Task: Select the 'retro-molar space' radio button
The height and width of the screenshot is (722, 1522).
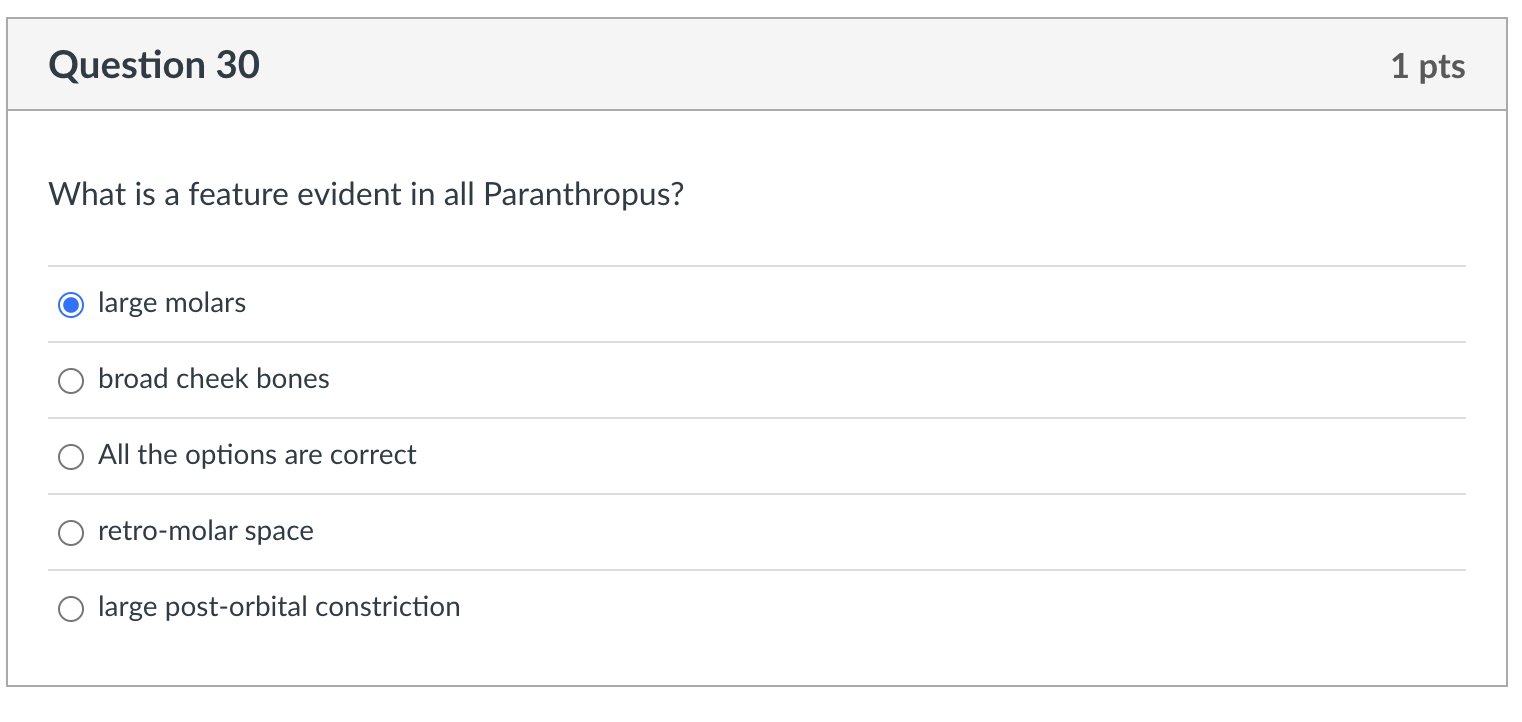Action: click(71, 533)
